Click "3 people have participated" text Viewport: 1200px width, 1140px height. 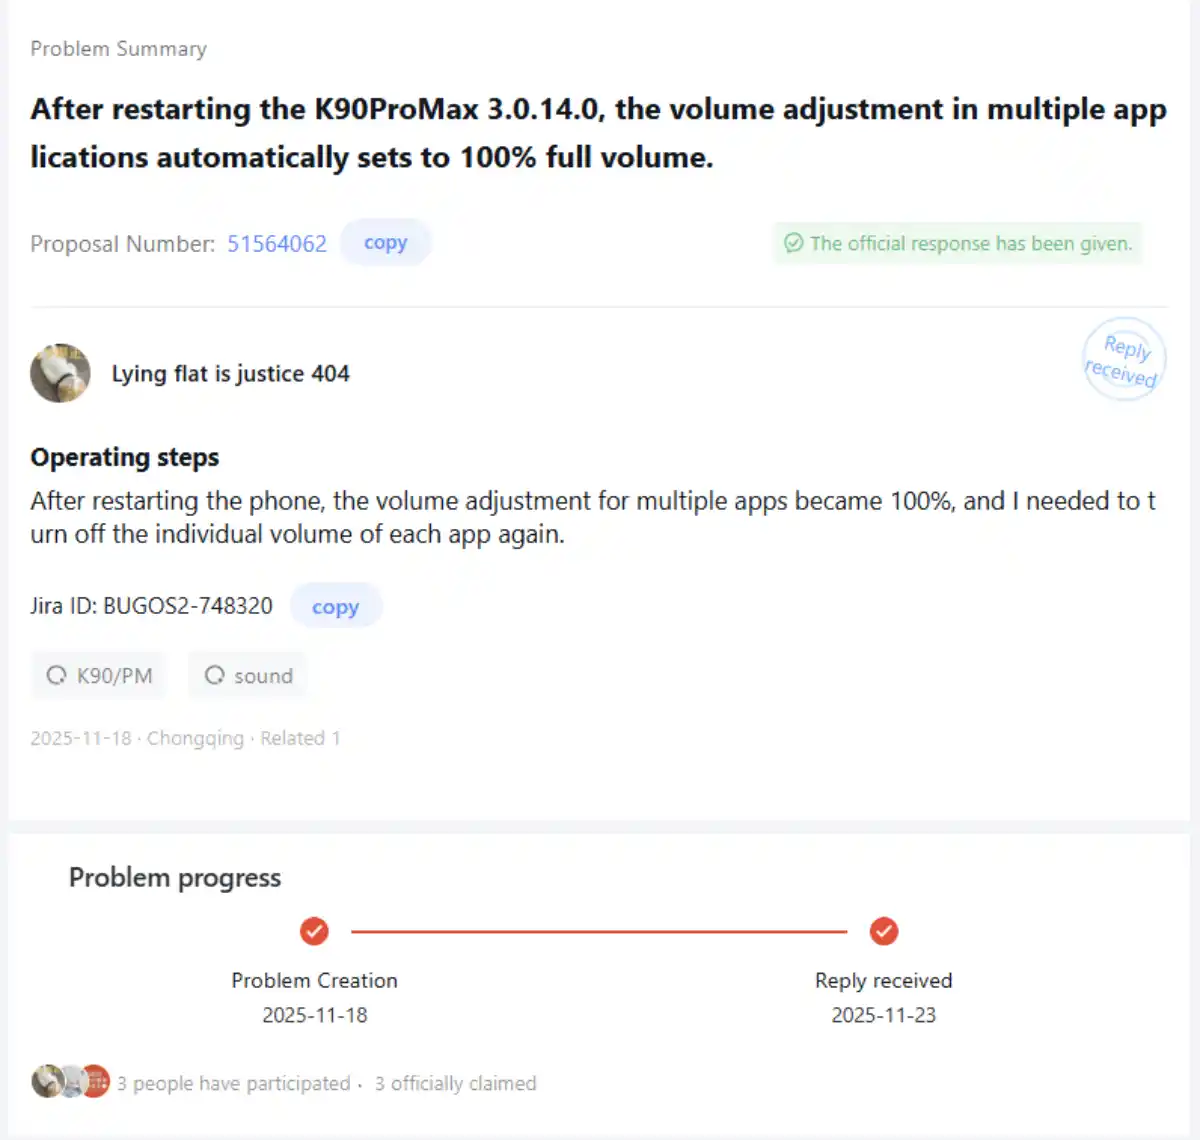[233, 1083]
